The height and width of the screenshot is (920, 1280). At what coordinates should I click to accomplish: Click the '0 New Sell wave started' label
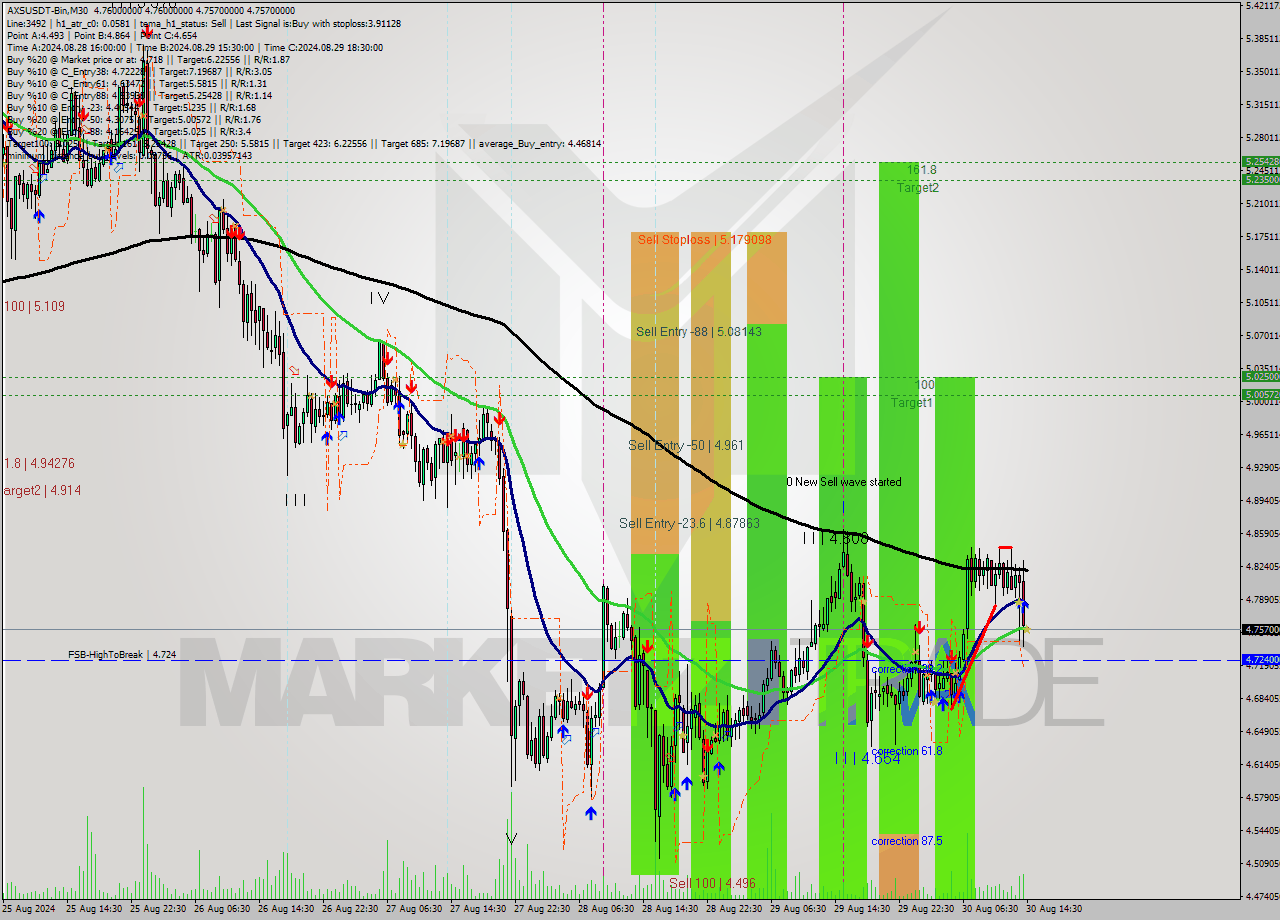[x=844, y=482]
